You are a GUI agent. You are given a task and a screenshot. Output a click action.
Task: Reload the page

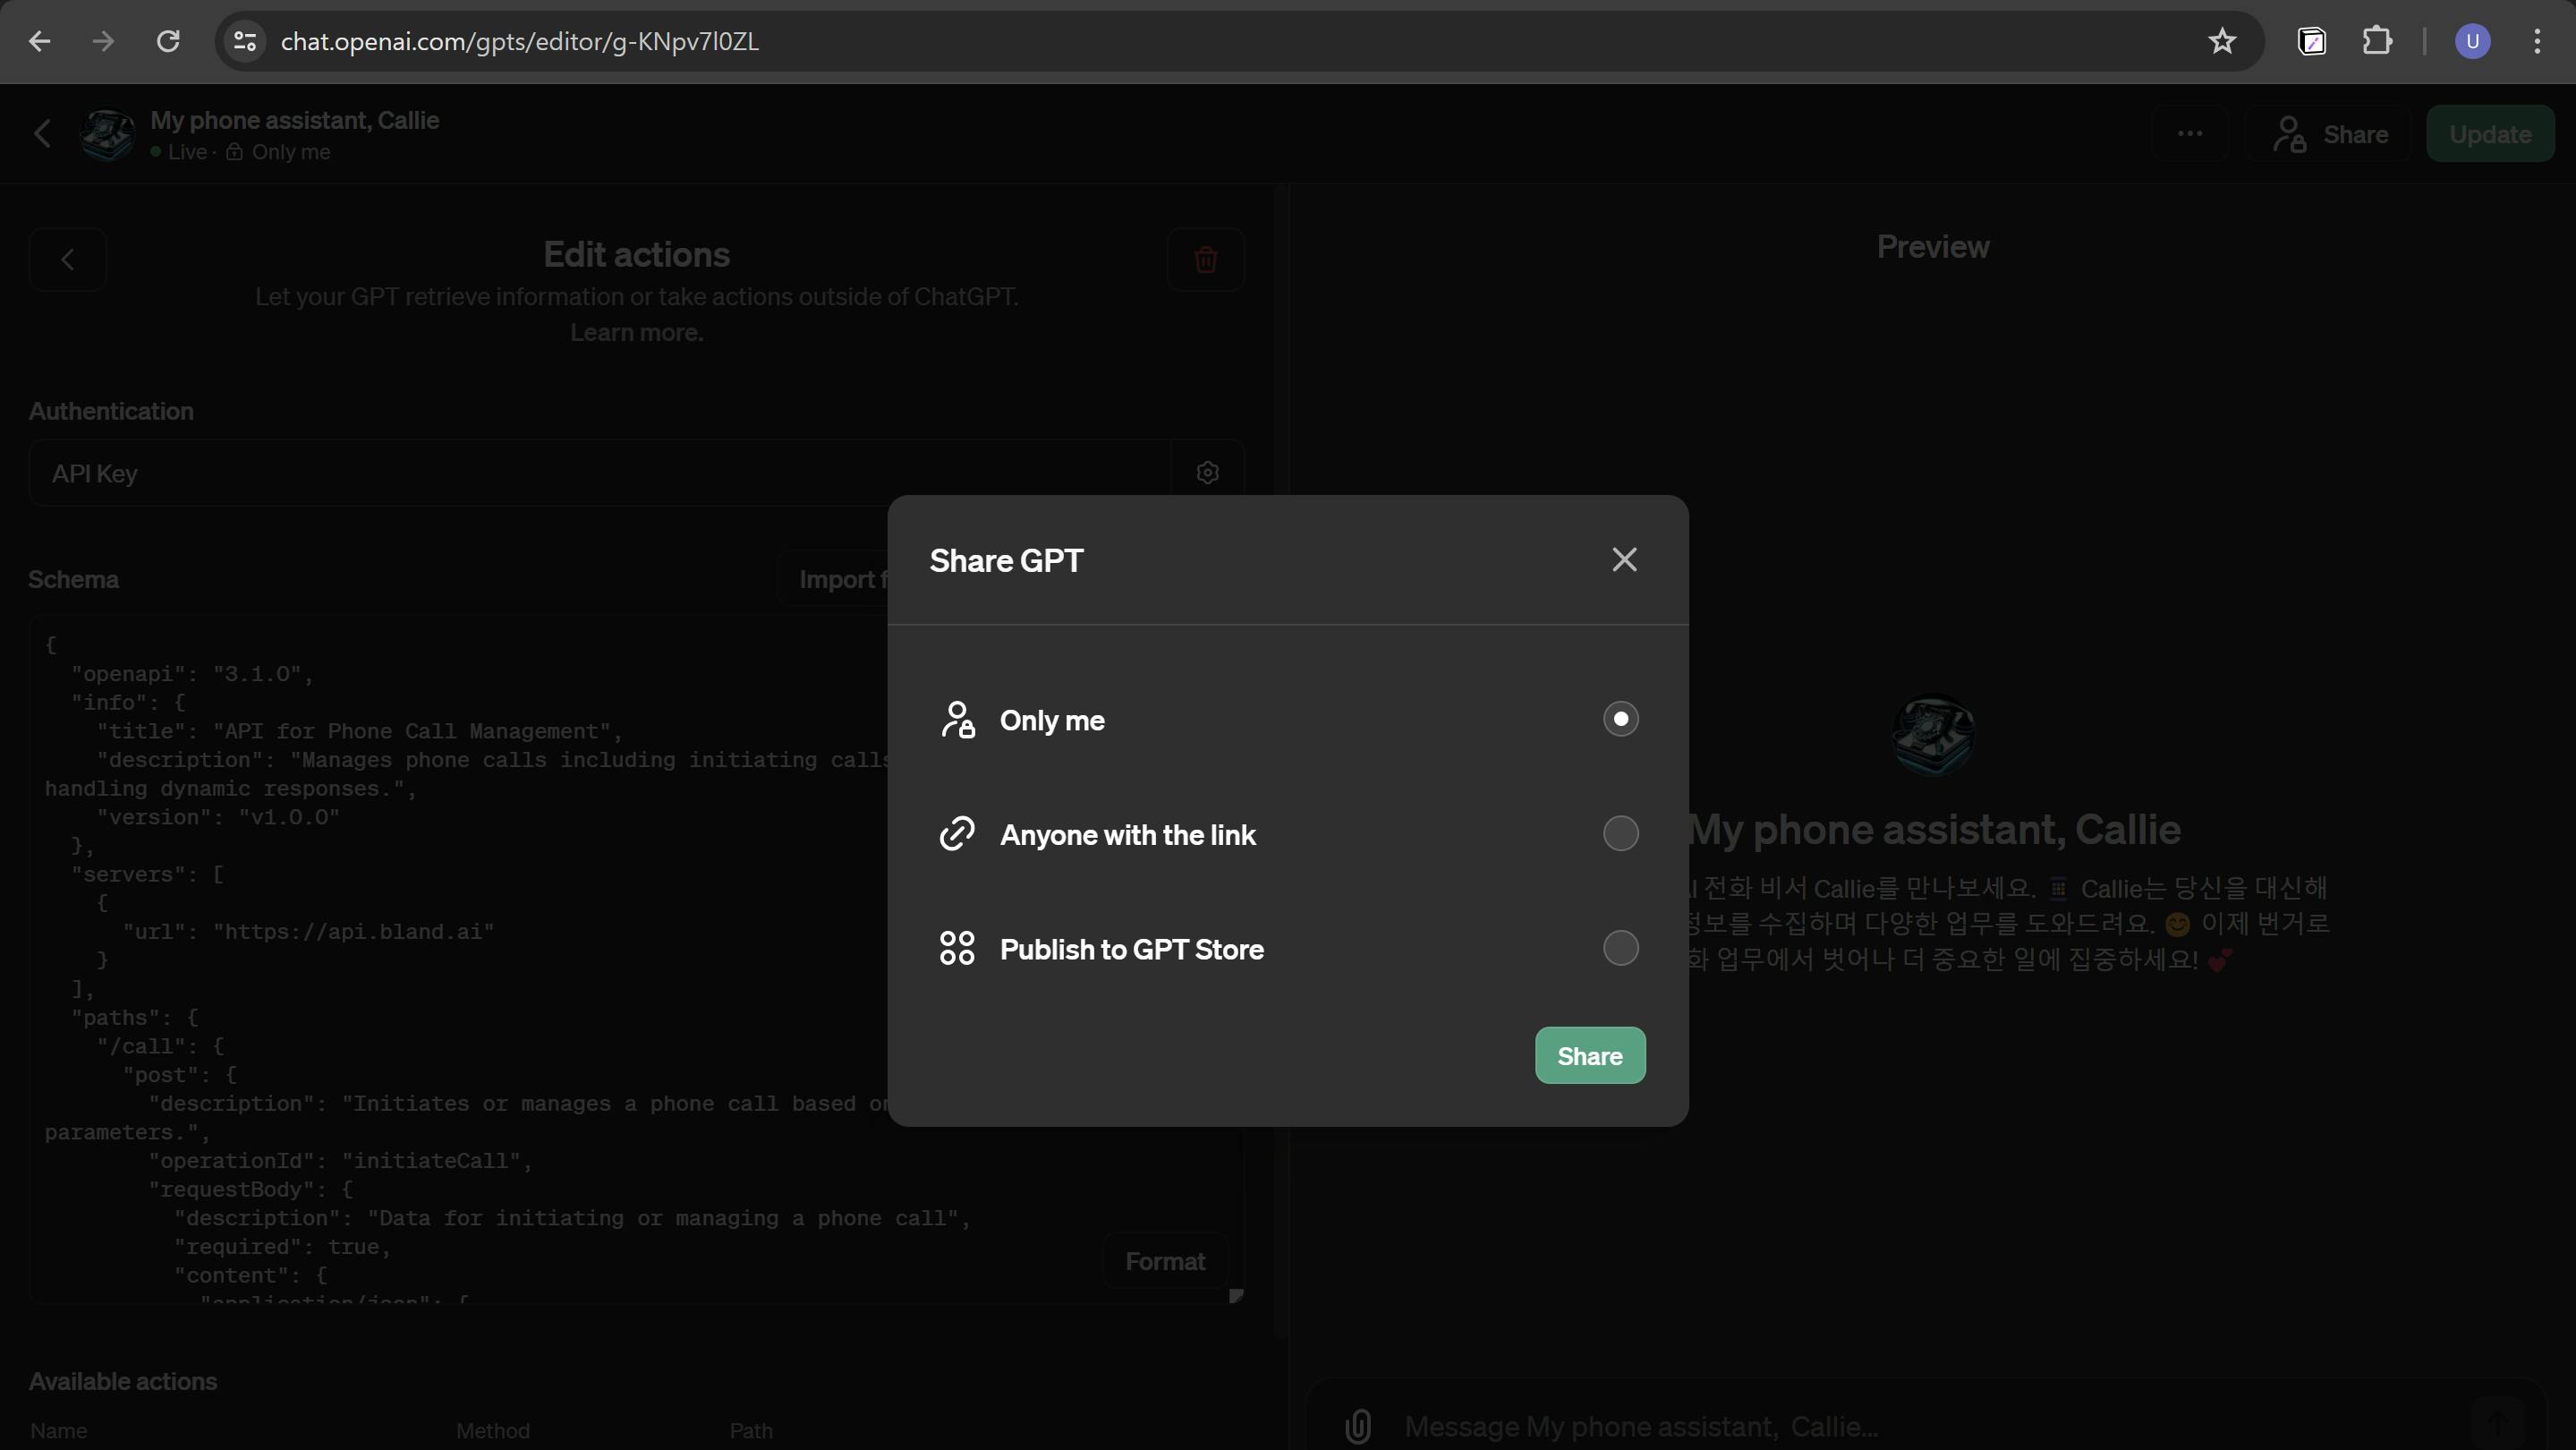(168, 41)
